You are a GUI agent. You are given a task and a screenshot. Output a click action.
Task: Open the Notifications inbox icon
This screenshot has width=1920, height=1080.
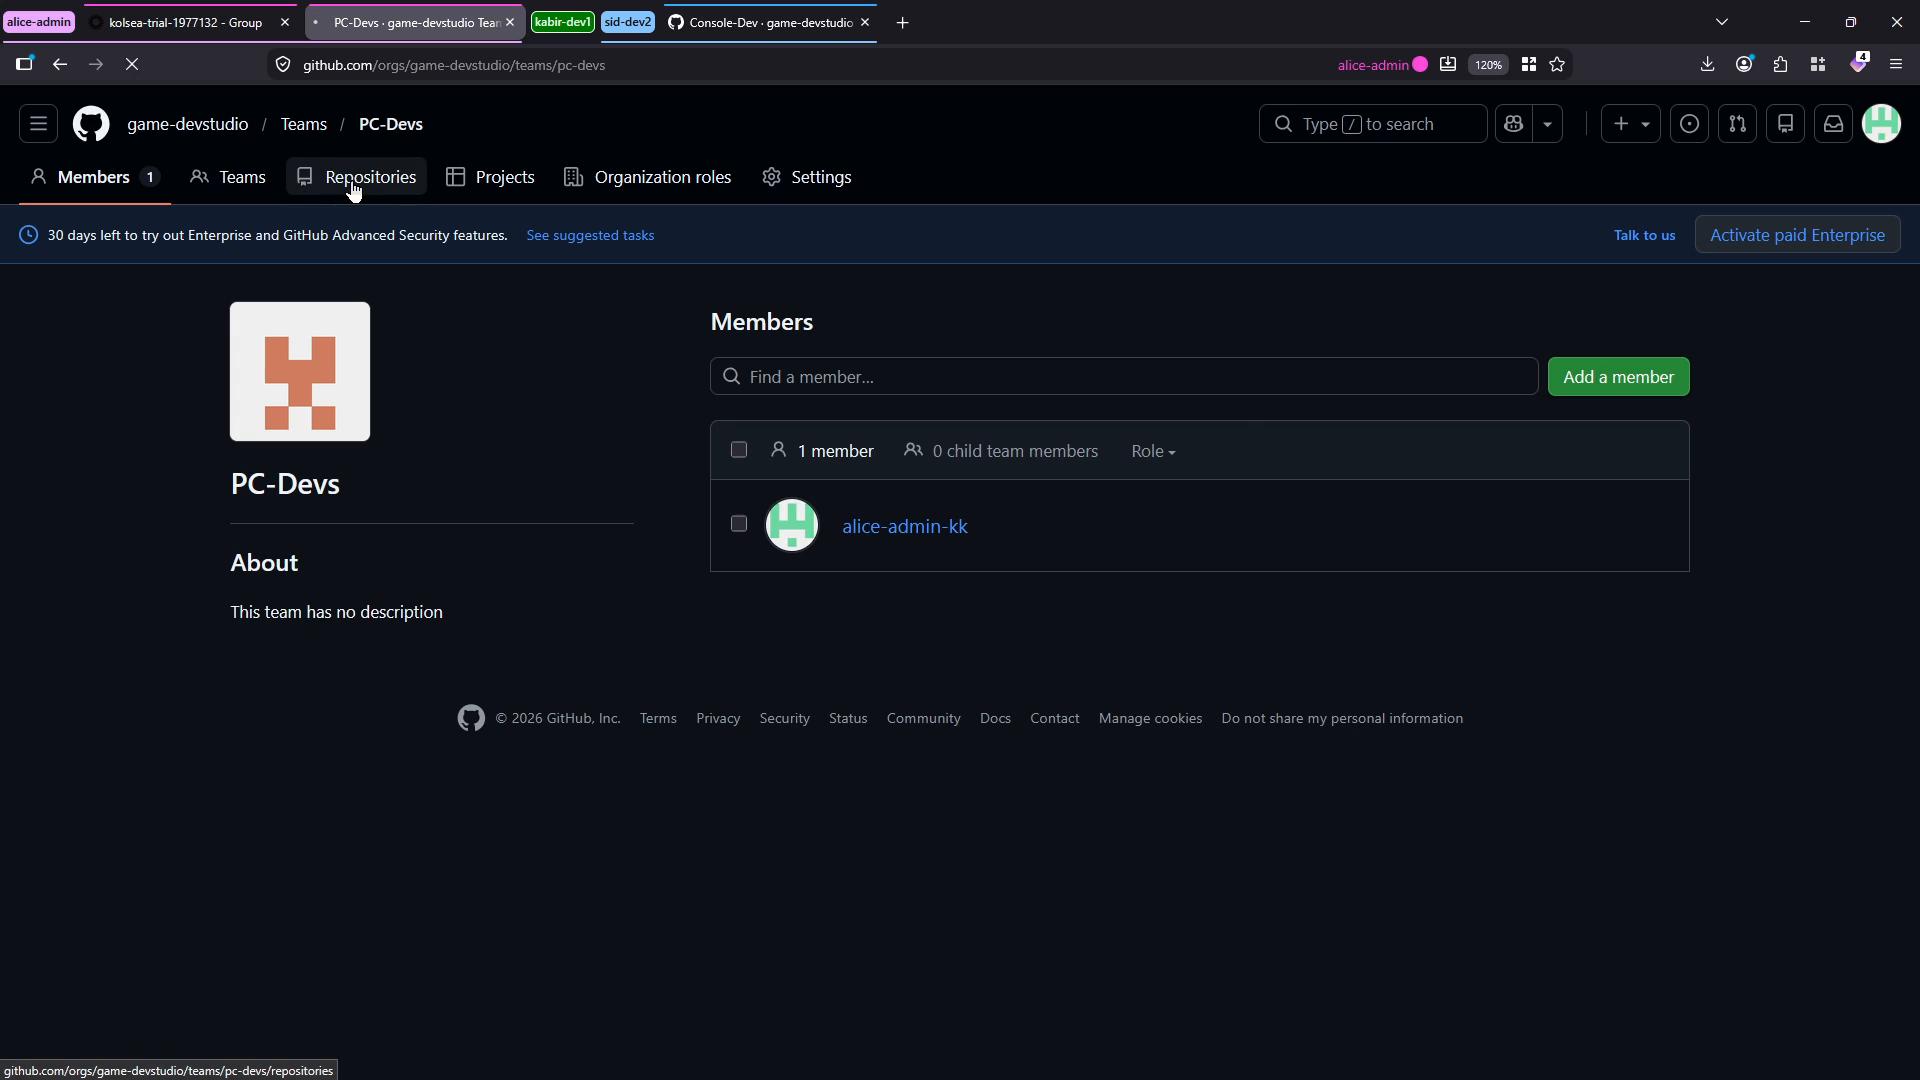pyautogui.click(x=1833, y=124)
